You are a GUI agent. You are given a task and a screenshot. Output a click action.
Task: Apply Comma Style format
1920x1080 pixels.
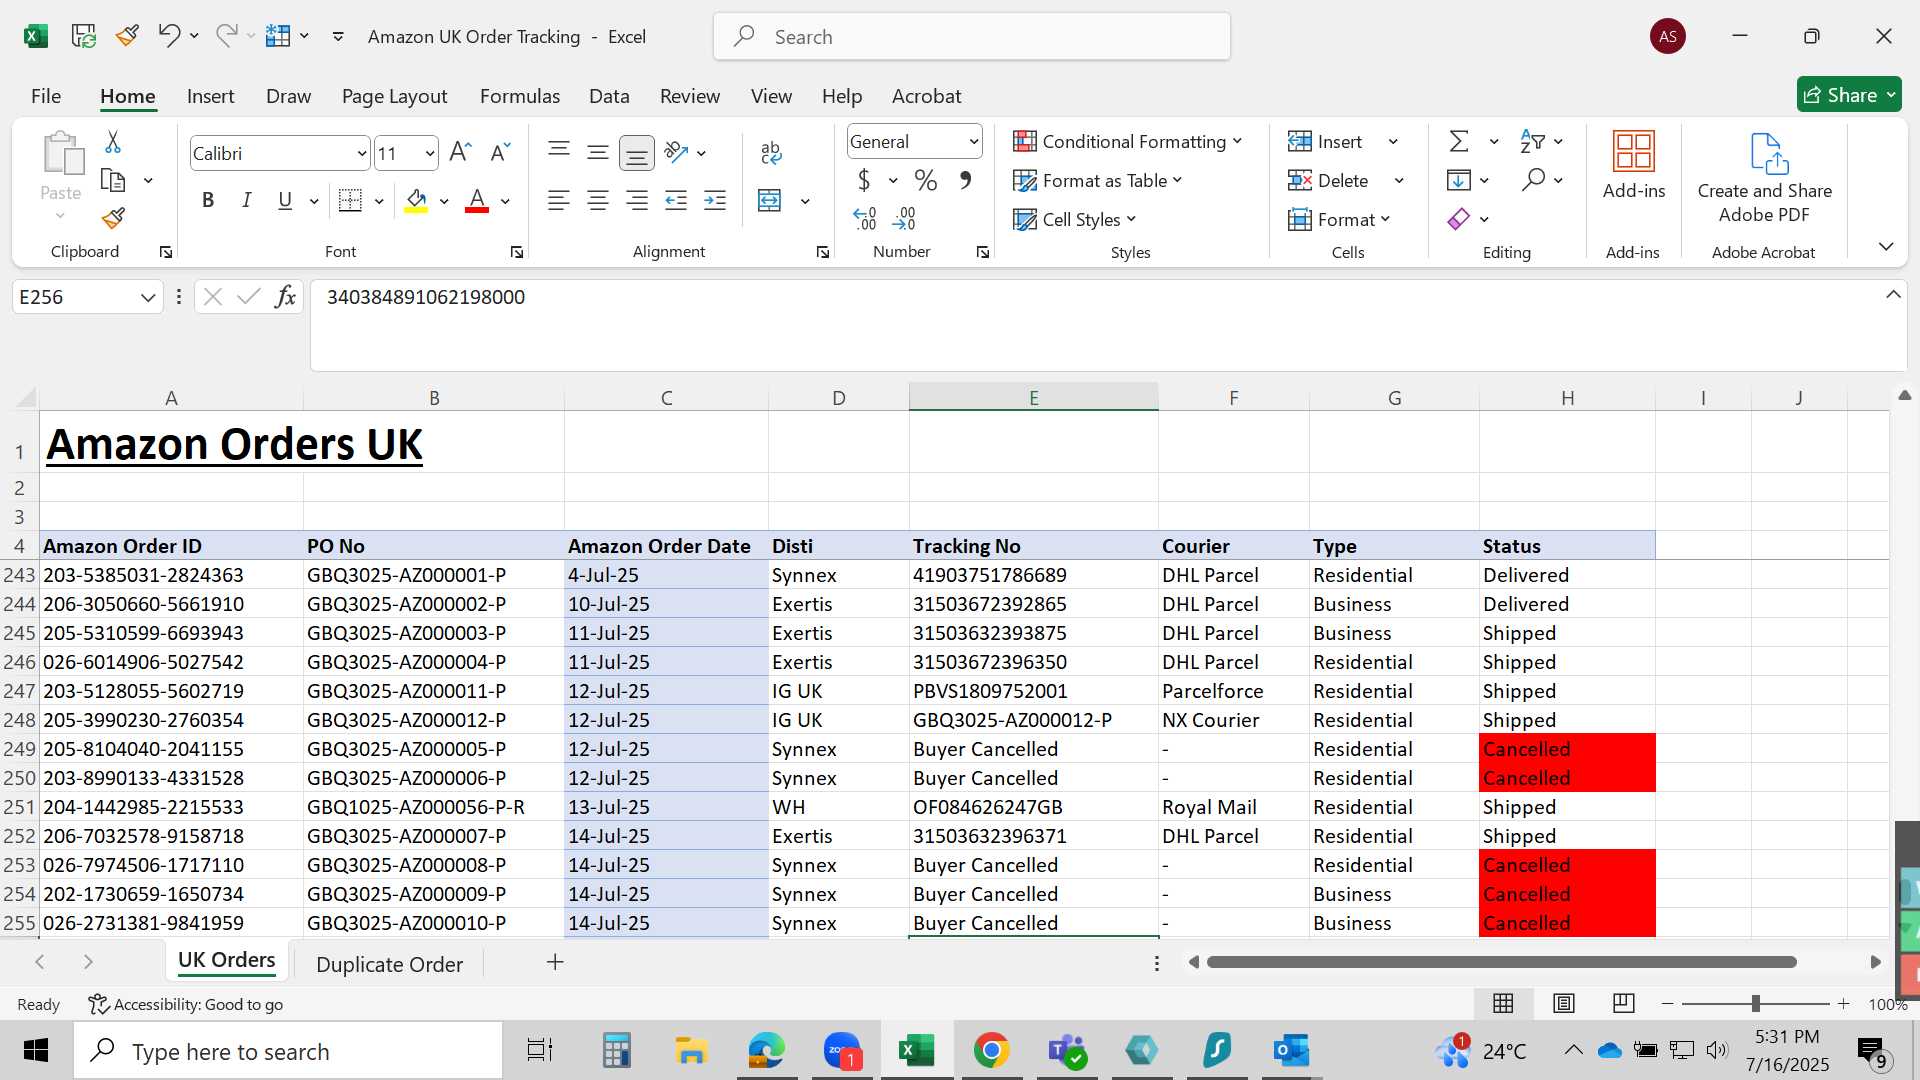point(965,180)
